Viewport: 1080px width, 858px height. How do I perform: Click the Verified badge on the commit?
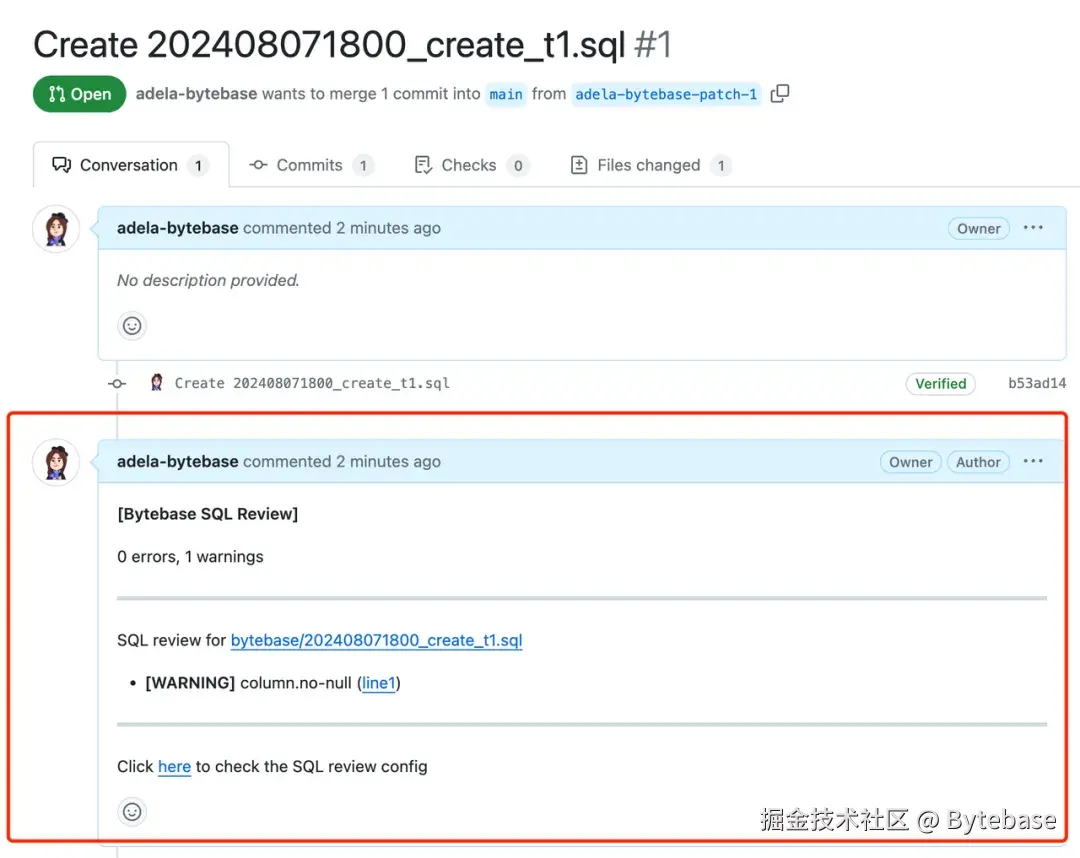(x=940, y=384)
